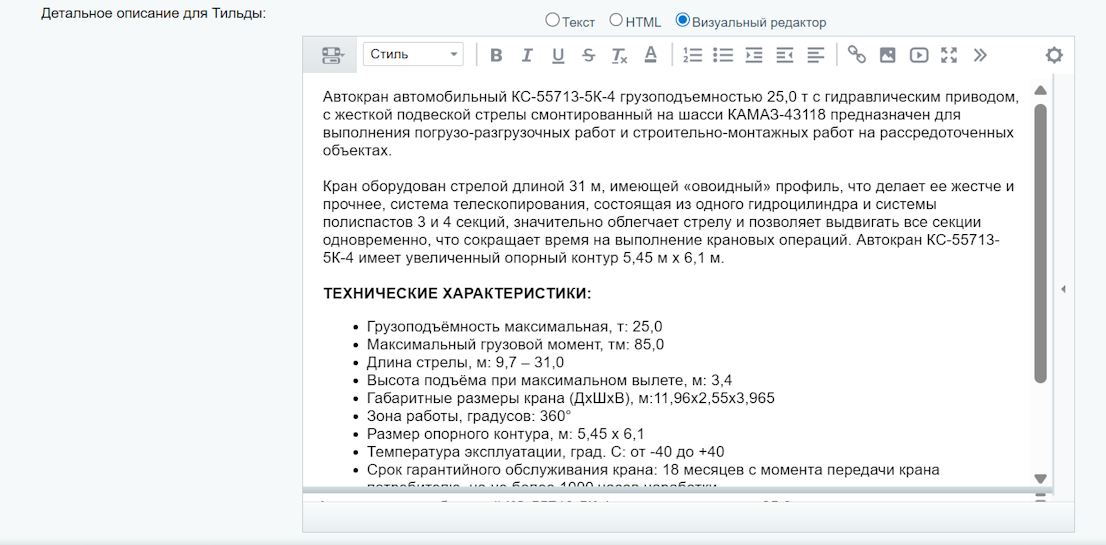Toggle underline formatting

coord(558,55)
